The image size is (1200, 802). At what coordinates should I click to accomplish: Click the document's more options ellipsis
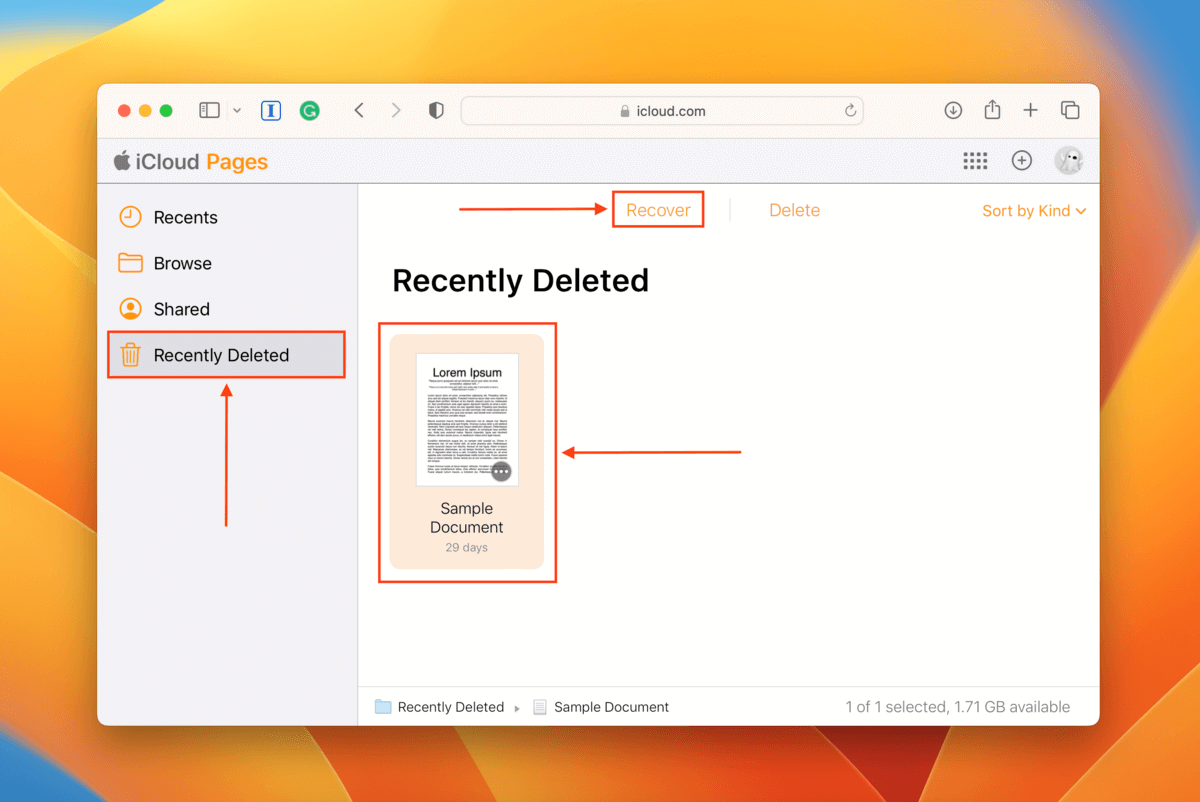501,471
